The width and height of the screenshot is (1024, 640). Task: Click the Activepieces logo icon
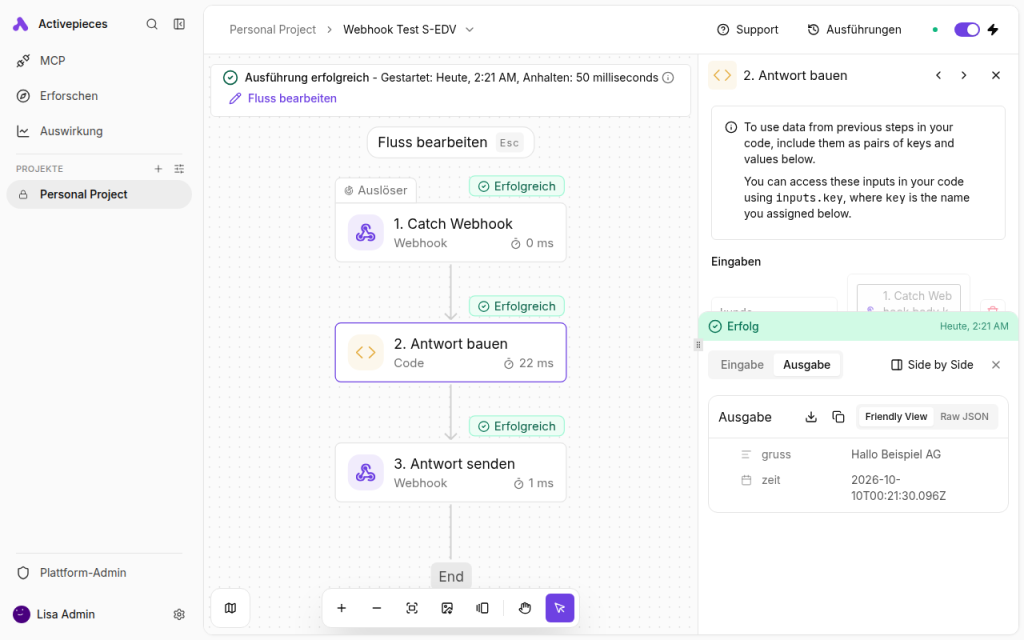[20, 24]
